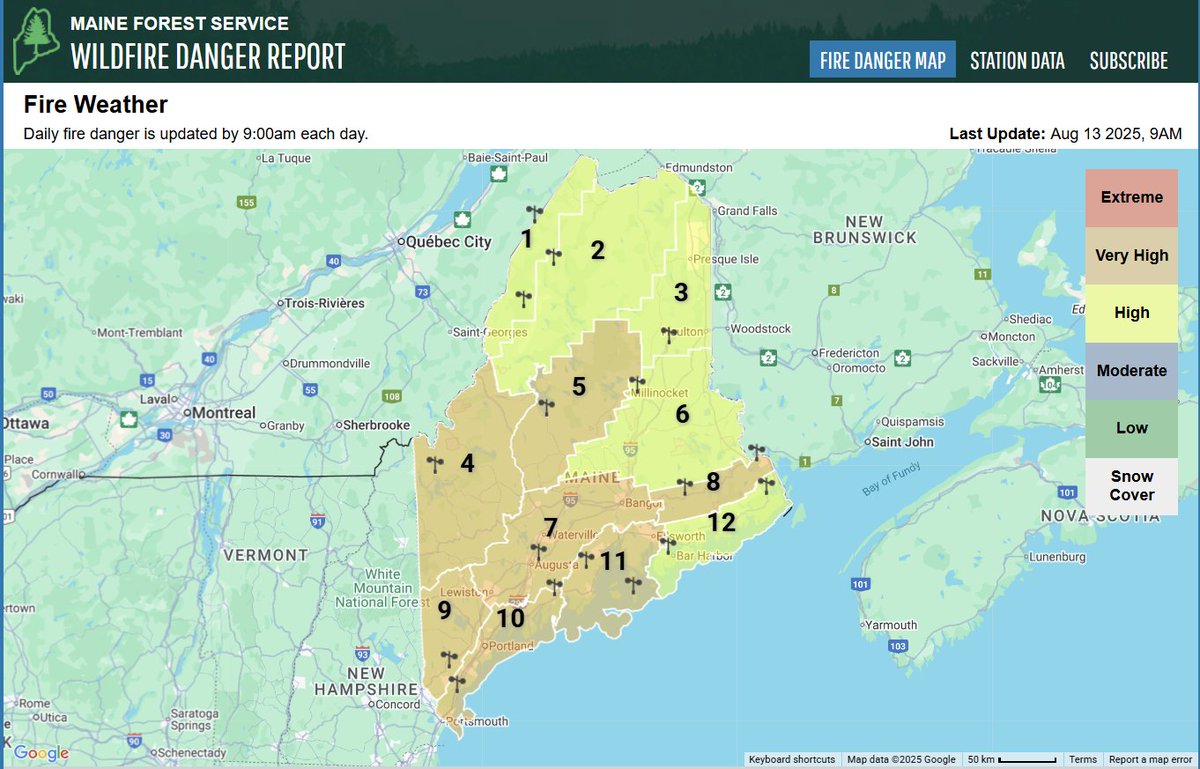Click the Moderate danger legend swatch

tap(1132, 371)
